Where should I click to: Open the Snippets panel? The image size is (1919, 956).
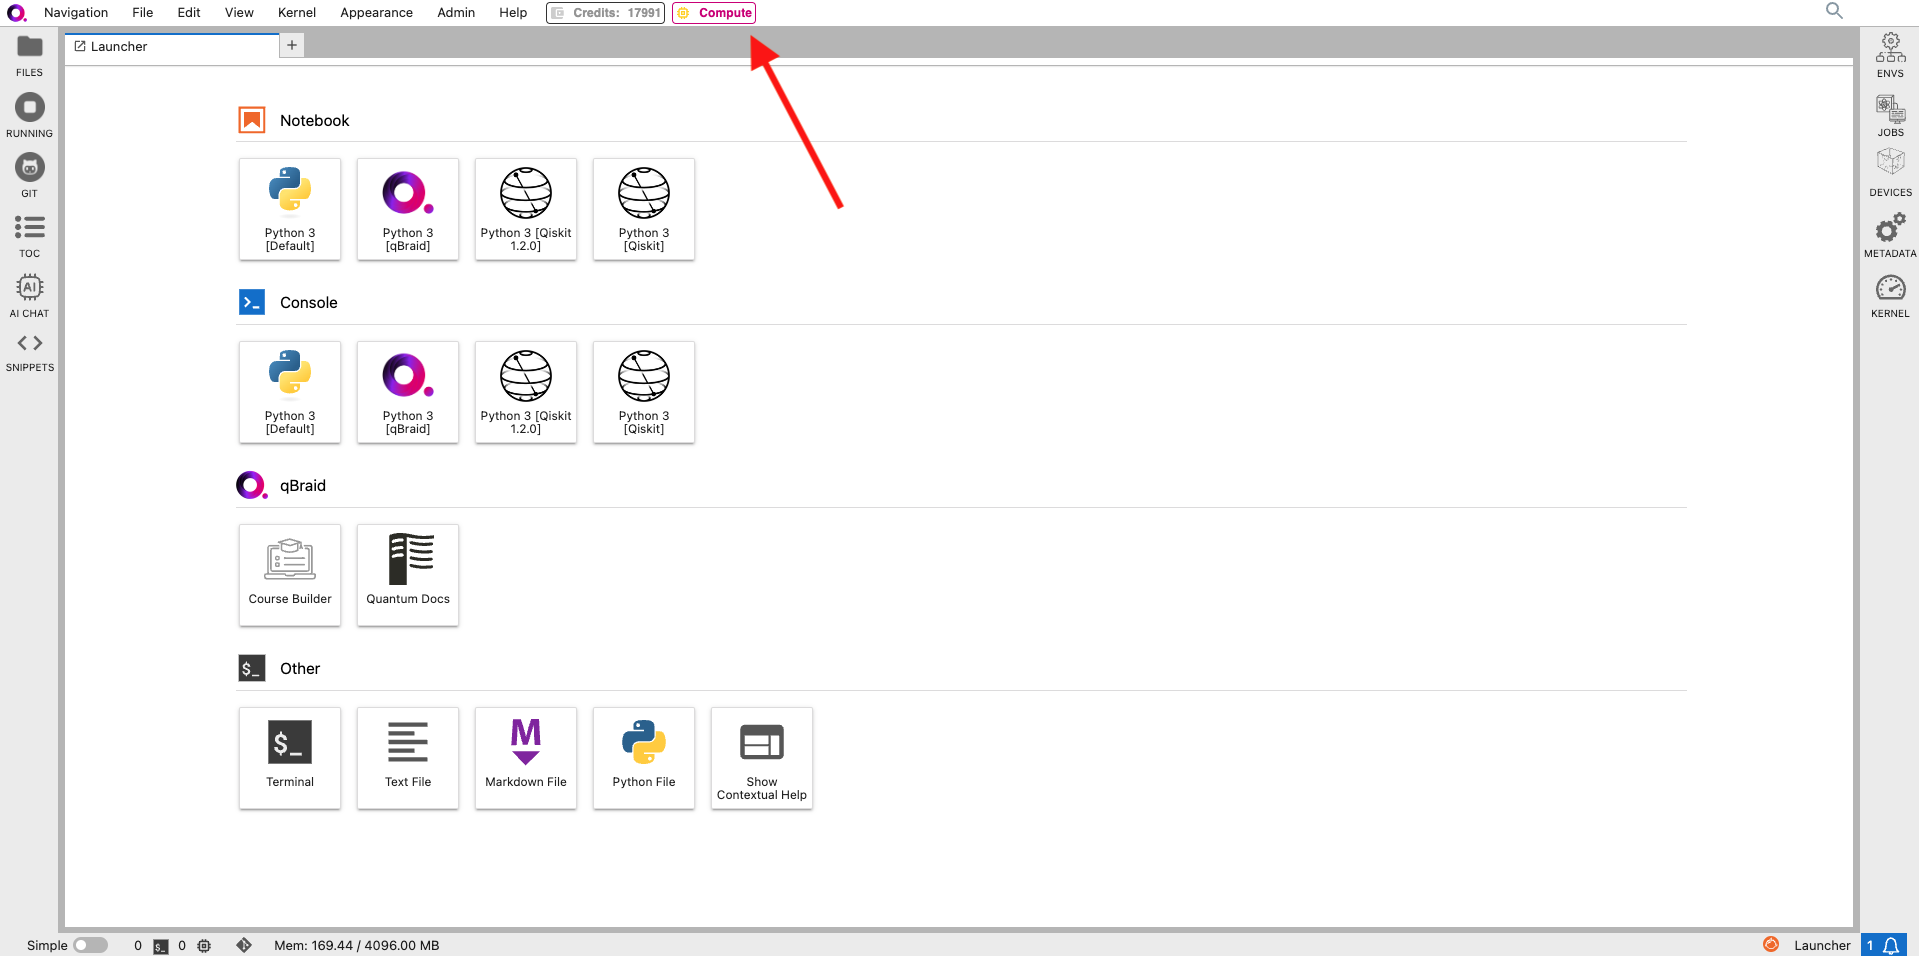pos(30,352)
